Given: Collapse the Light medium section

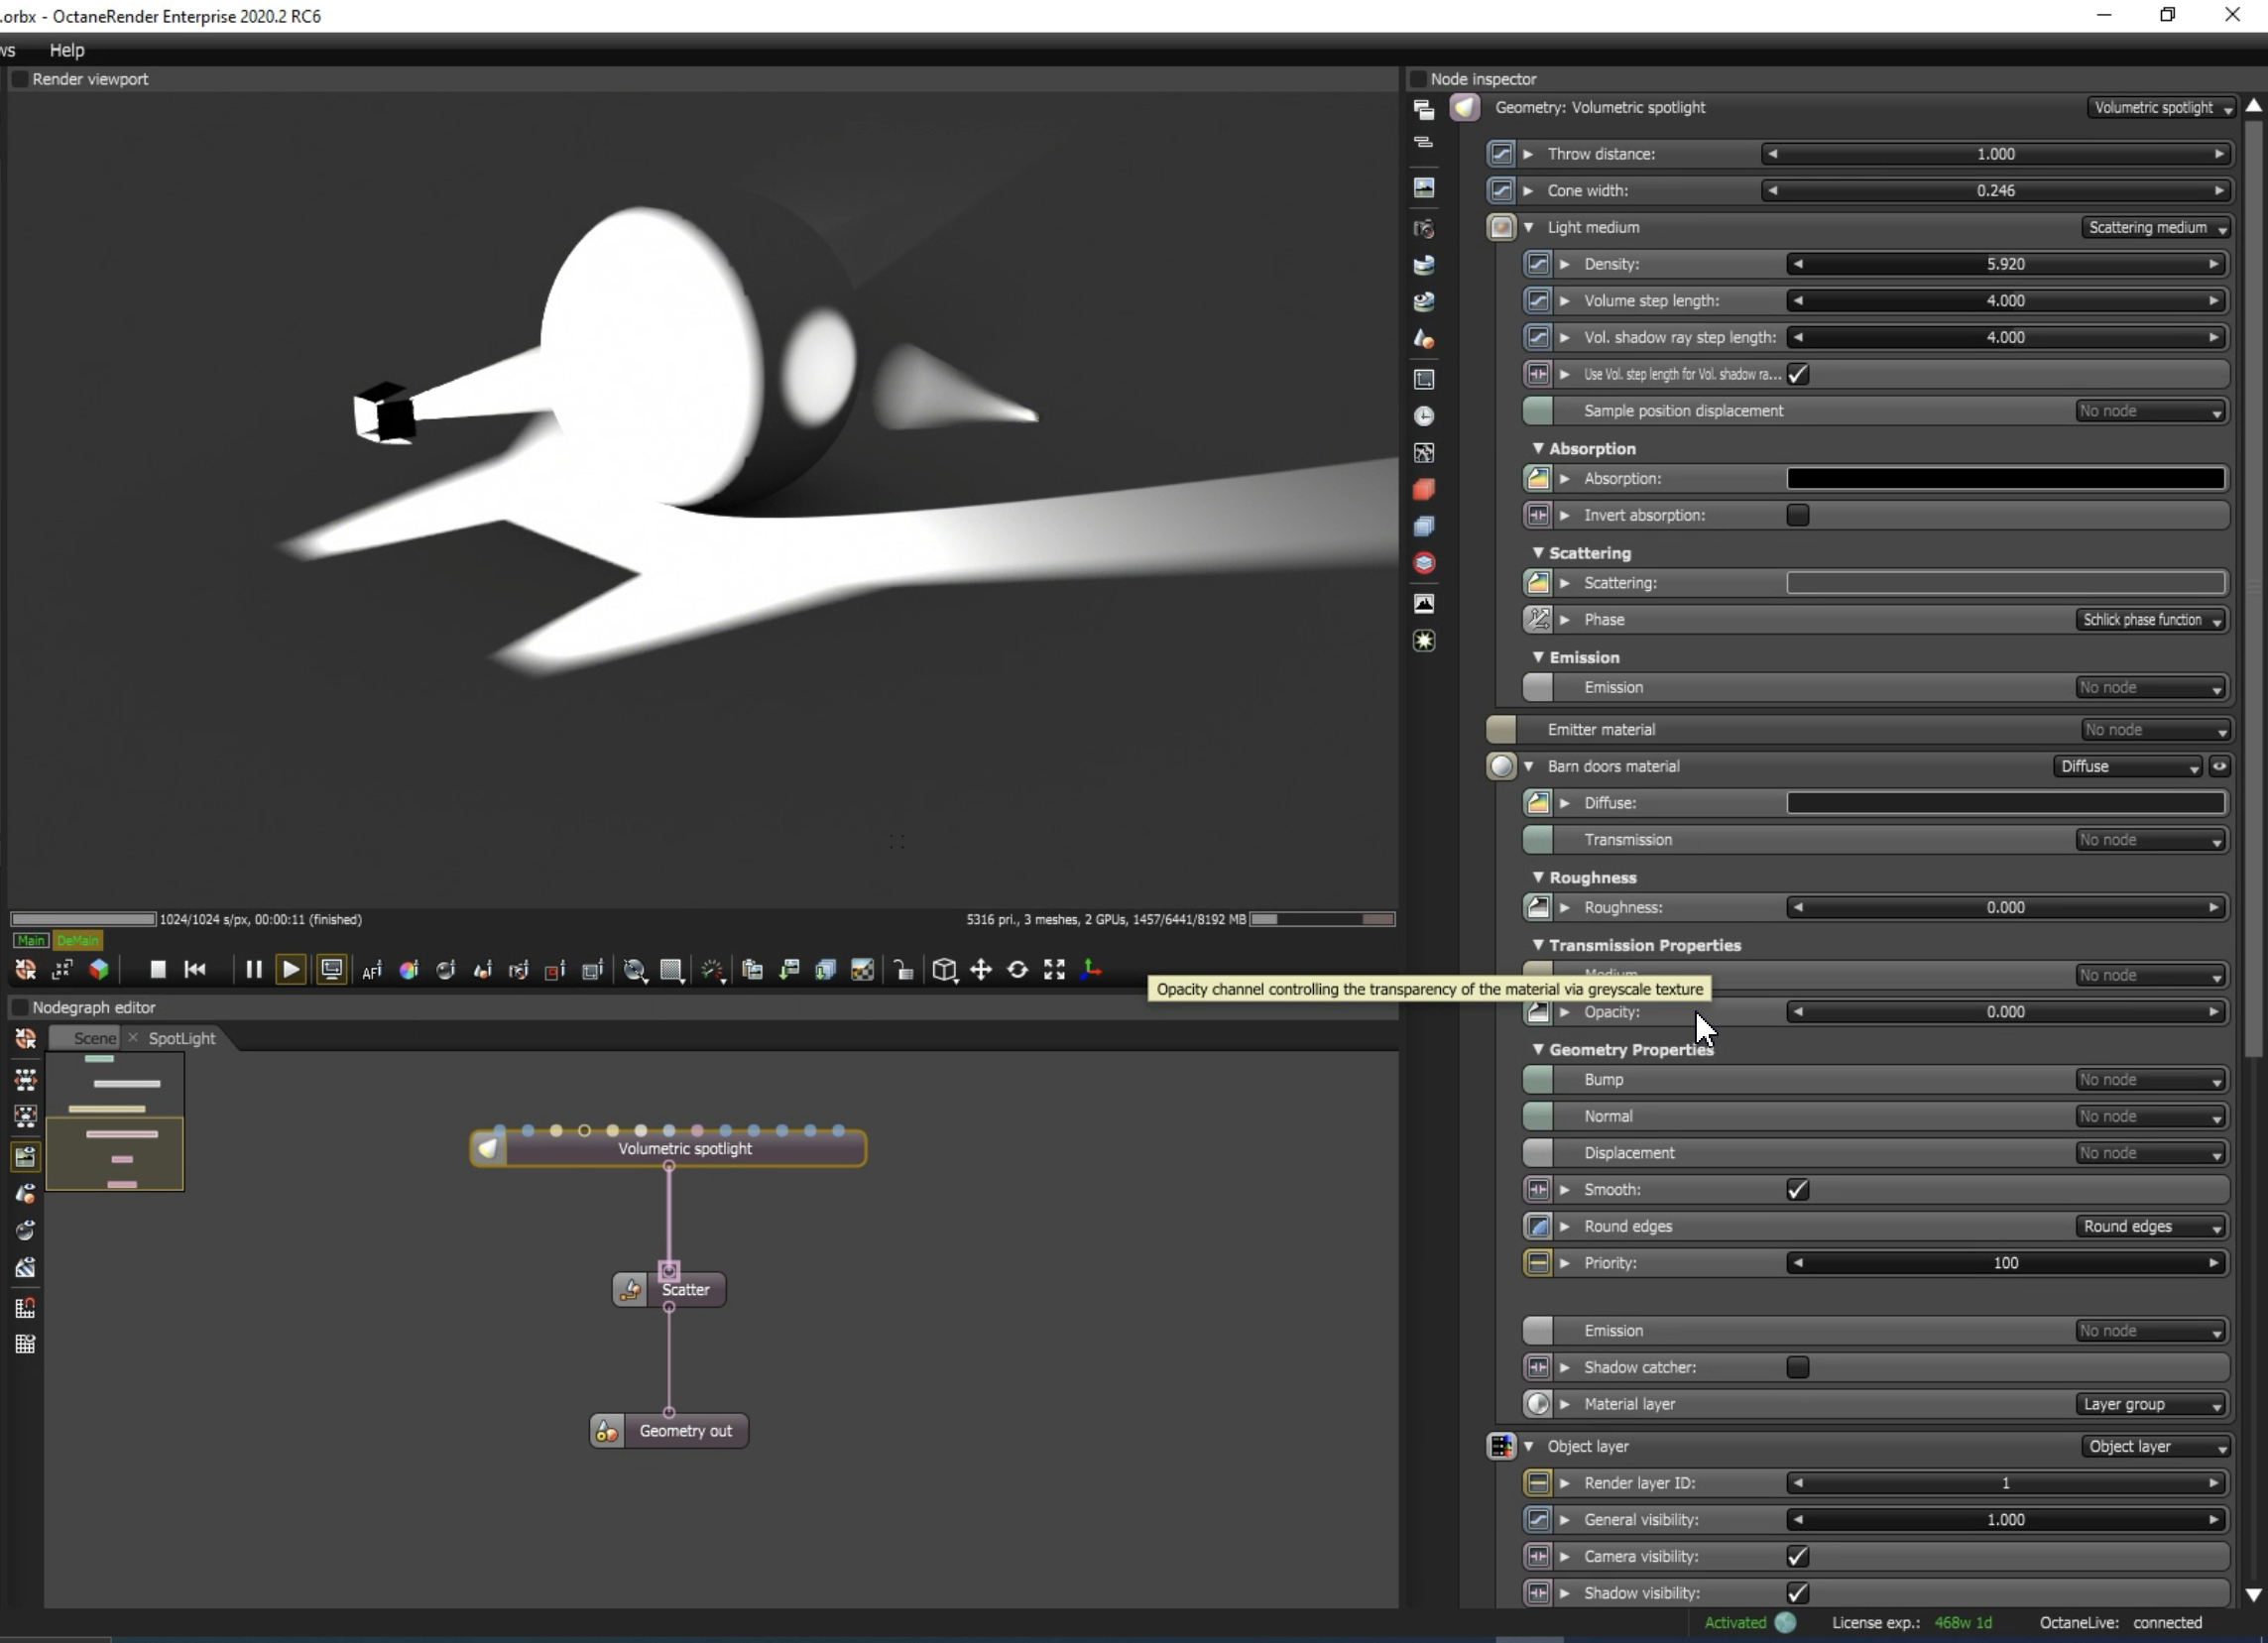Looking at the screenshot, I should pyautogui.click(x=1528, y=228).
